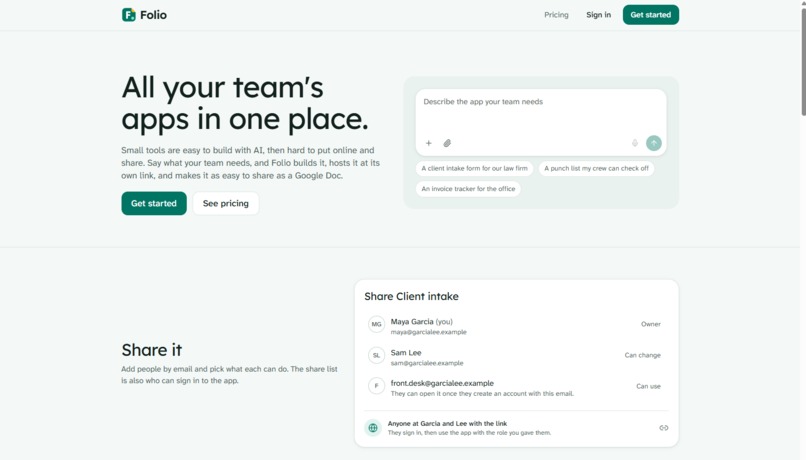Click the copy link icon
Image resolution: width=806 pixels, height=460 pixels.
pyautogui.click(x=664, y=428)
